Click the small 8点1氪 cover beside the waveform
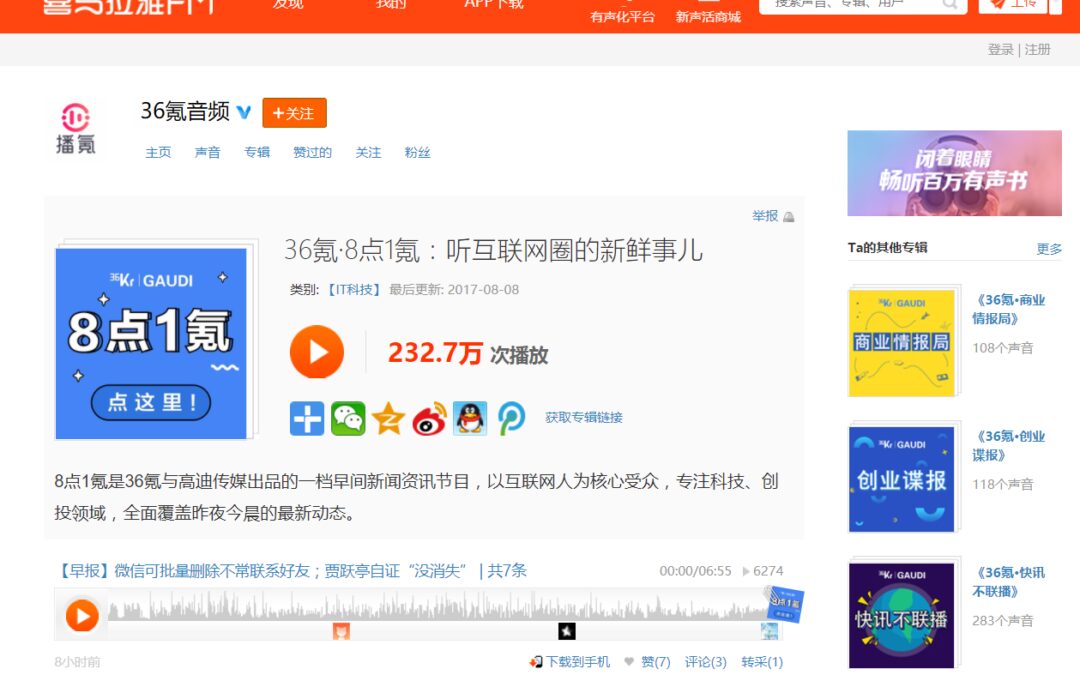1080x675 pixels. click(785, 603)
